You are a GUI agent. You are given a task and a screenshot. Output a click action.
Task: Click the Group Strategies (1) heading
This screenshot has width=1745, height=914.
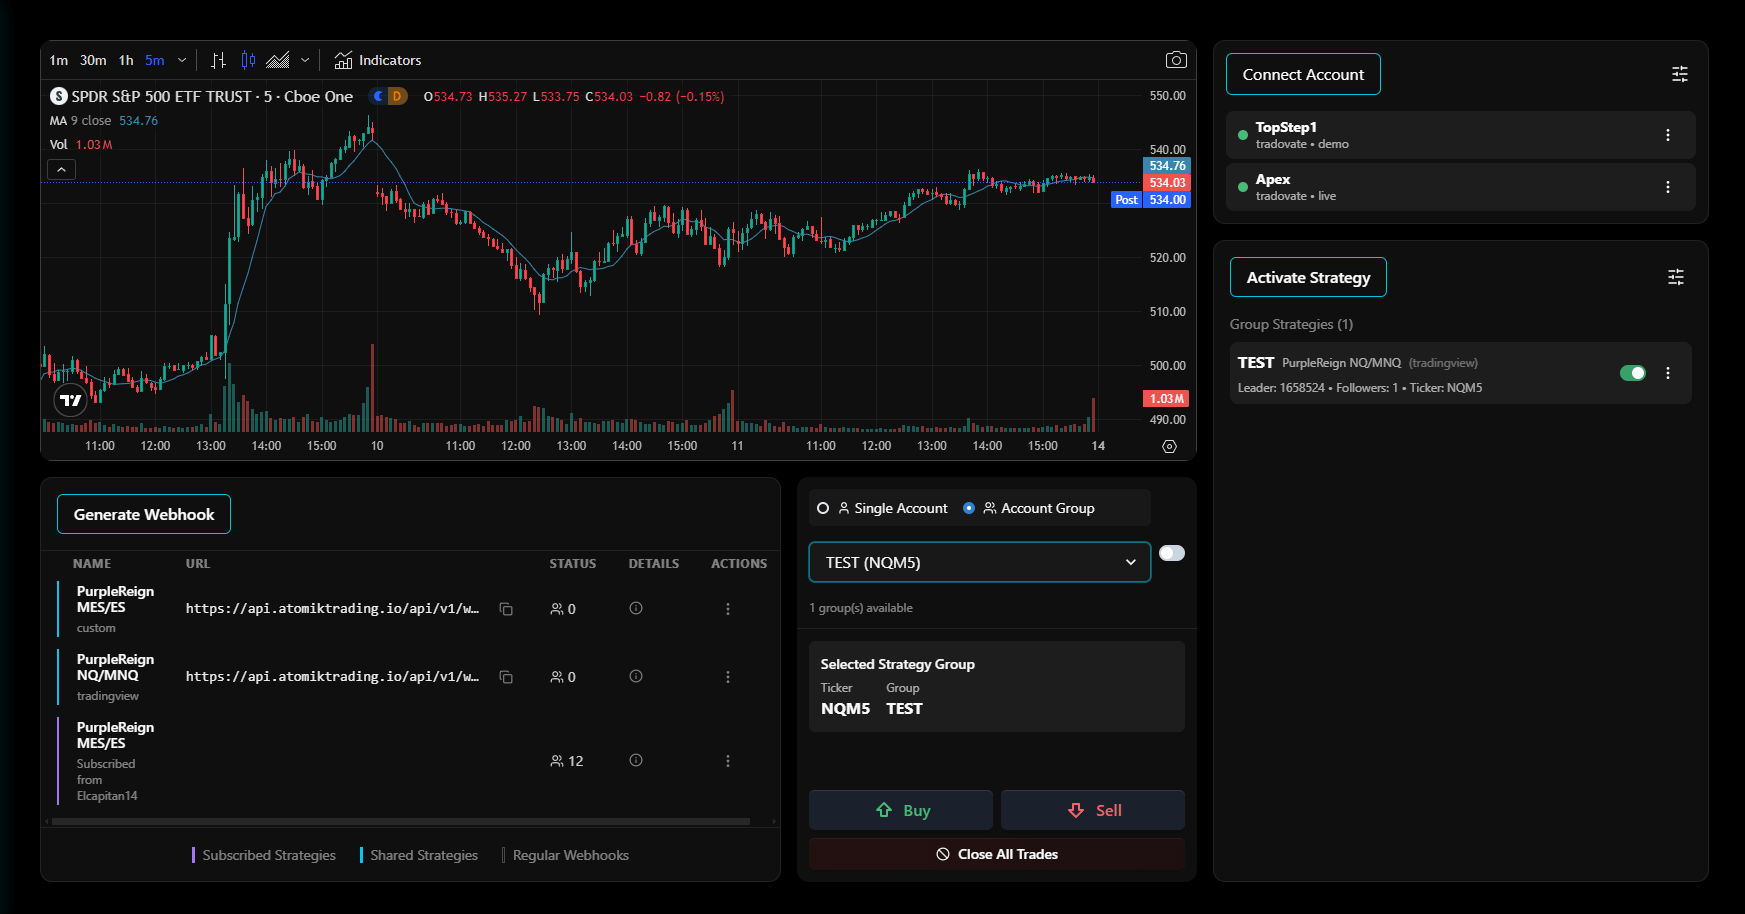click(x=1291, y=324)
